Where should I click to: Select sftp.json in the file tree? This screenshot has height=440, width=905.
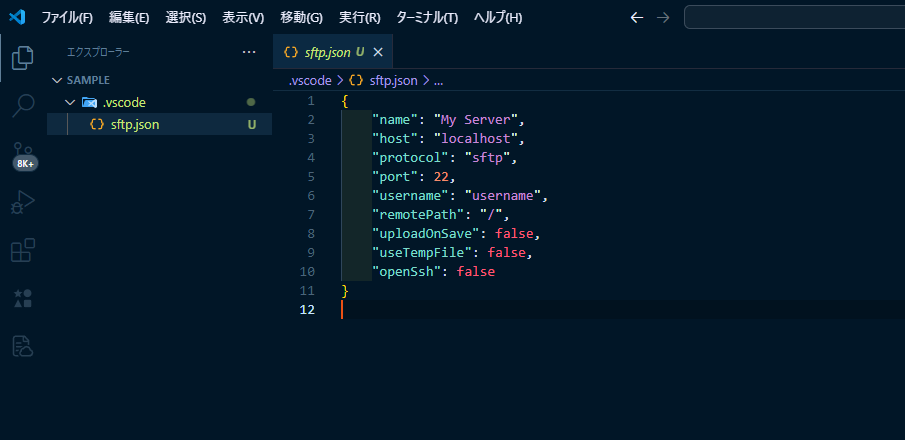point(159,124)
